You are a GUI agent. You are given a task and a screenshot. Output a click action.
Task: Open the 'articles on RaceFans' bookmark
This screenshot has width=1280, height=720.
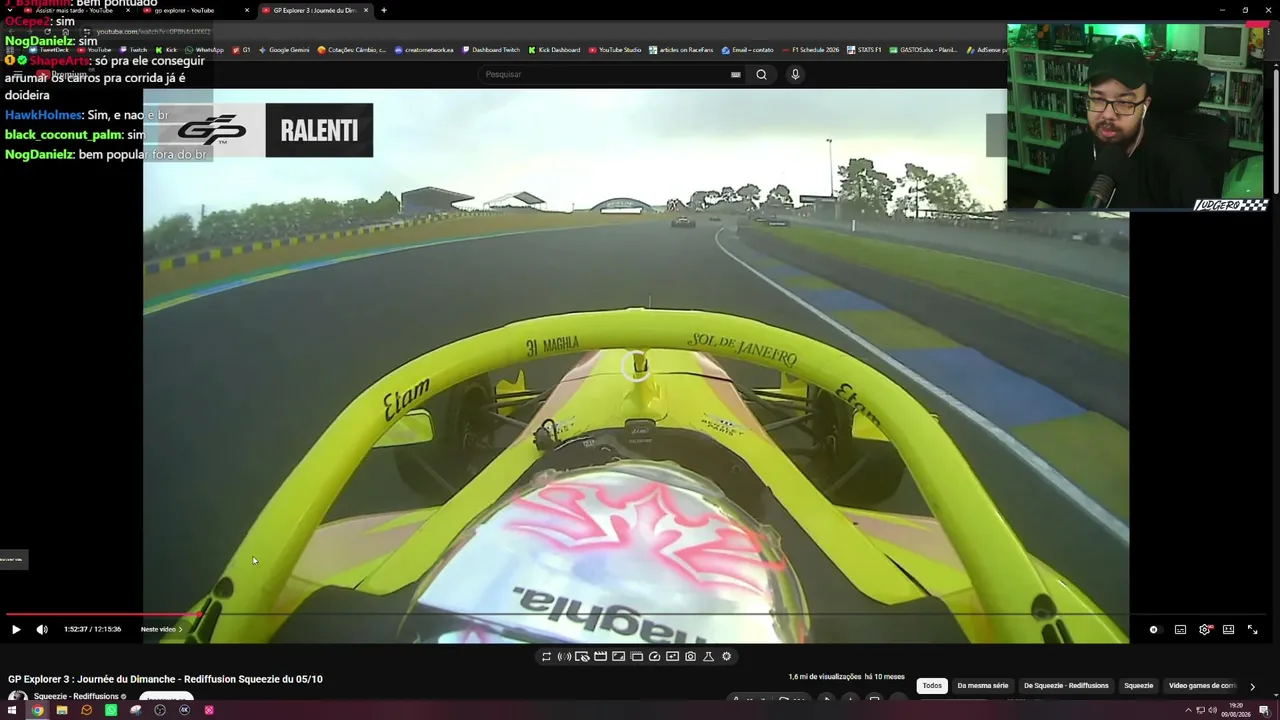click(681, 50)
